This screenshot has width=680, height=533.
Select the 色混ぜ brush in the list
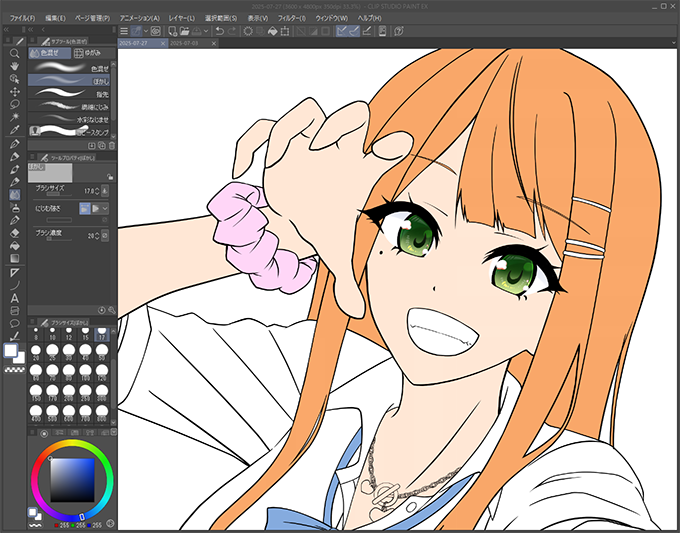pos(69,68)
